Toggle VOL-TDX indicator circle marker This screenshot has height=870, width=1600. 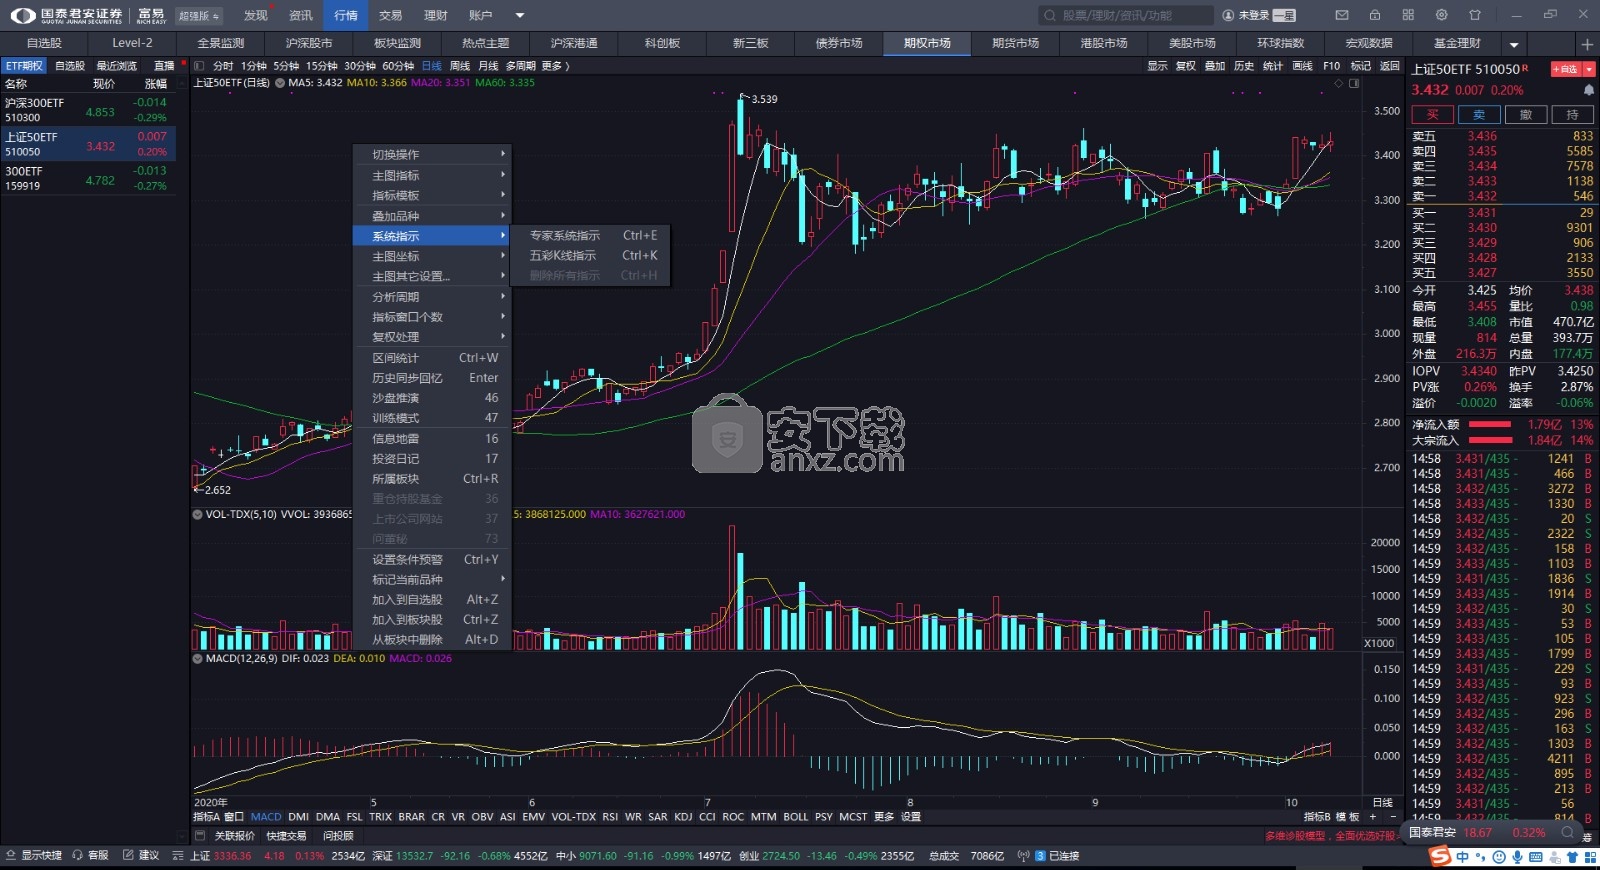[x=197, y=514]
